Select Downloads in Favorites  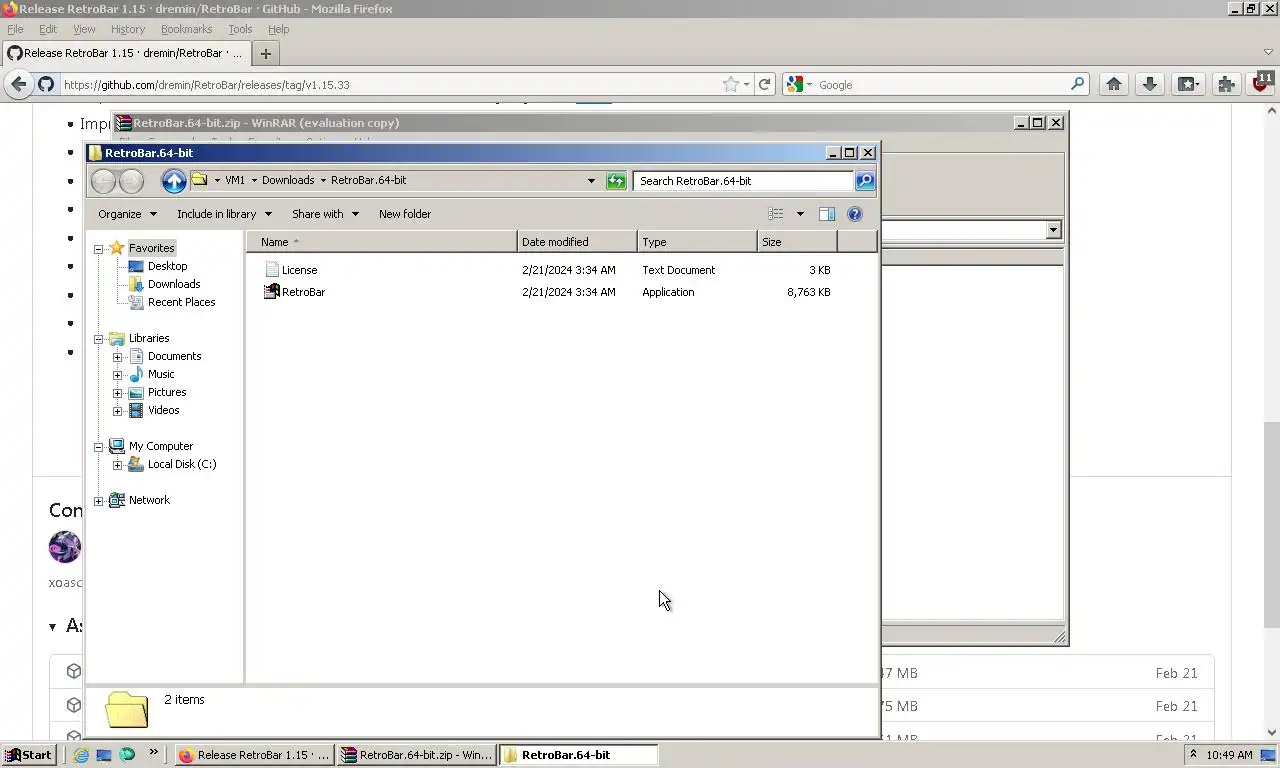click(174, 284)
